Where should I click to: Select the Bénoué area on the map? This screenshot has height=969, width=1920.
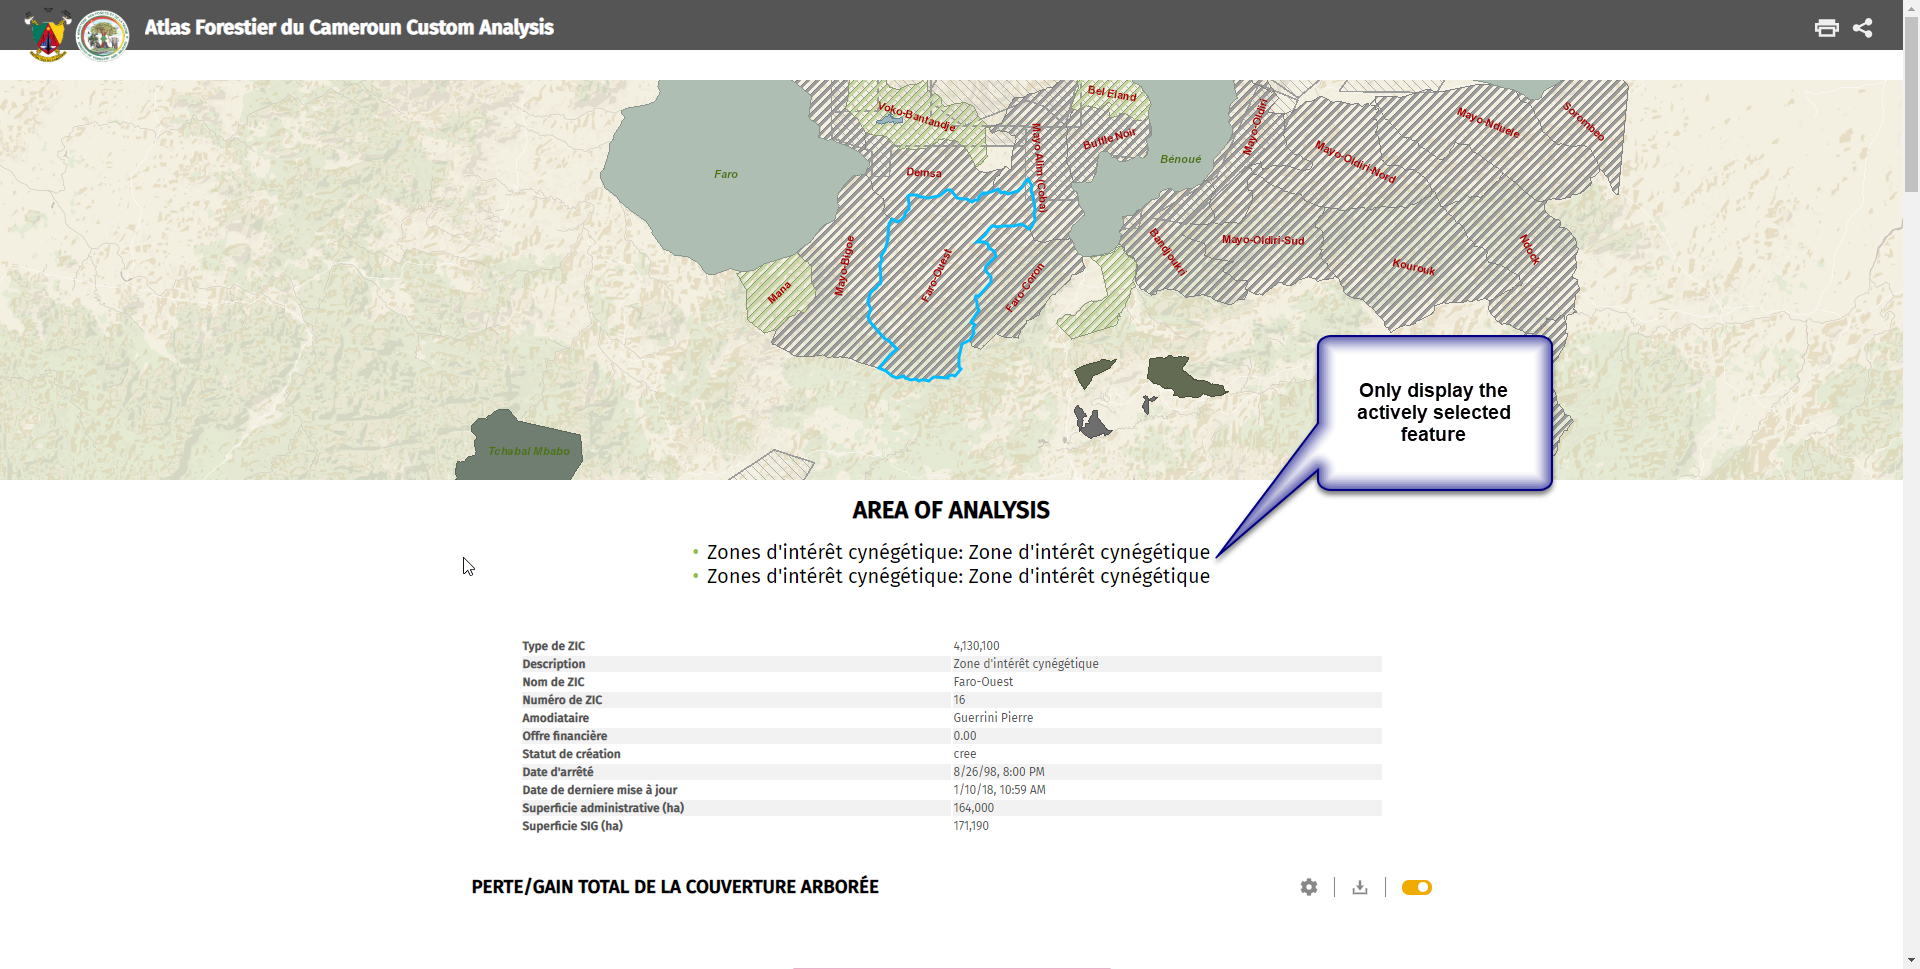pos(1180,158)
